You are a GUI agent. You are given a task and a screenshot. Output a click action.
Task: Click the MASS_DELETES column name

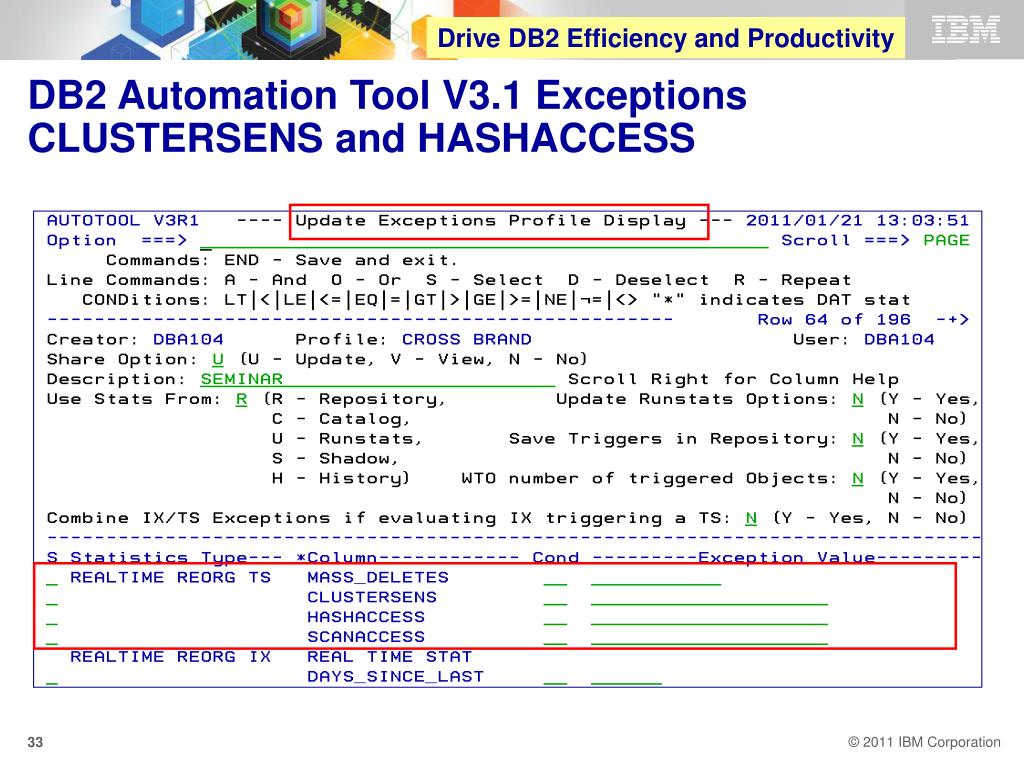coord(378,577)
